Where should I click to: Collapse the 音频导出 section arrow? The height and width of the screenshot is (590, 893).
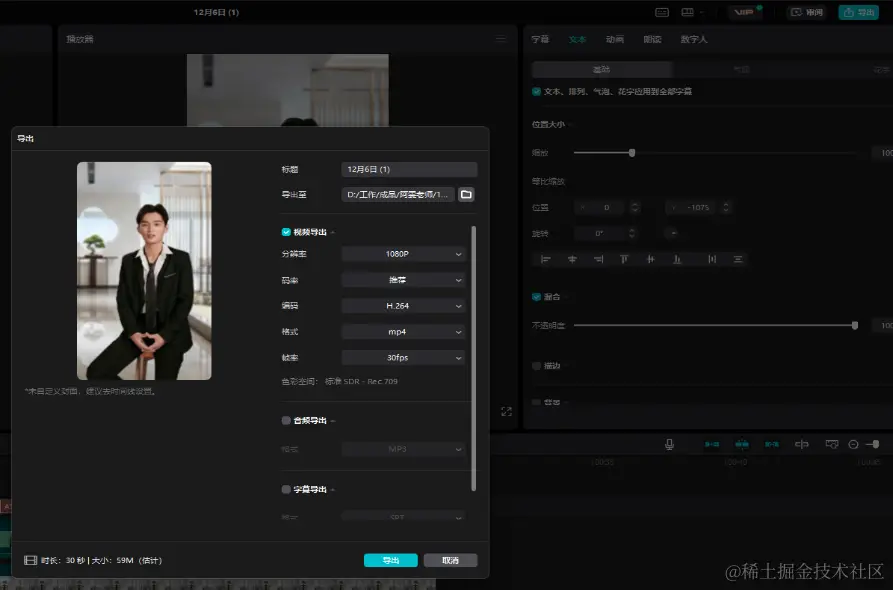click(x=333, y=421)
